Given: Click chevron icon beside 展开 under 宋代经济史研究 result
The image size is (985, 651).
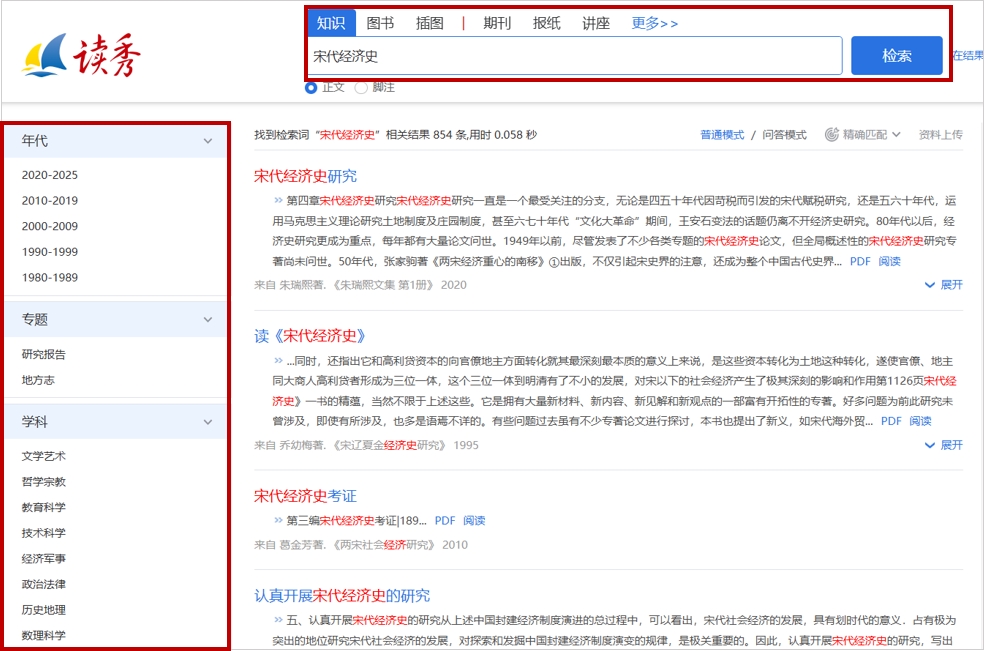Looking at the screenshot, I should pyautogui.click(x=930, y=285).
